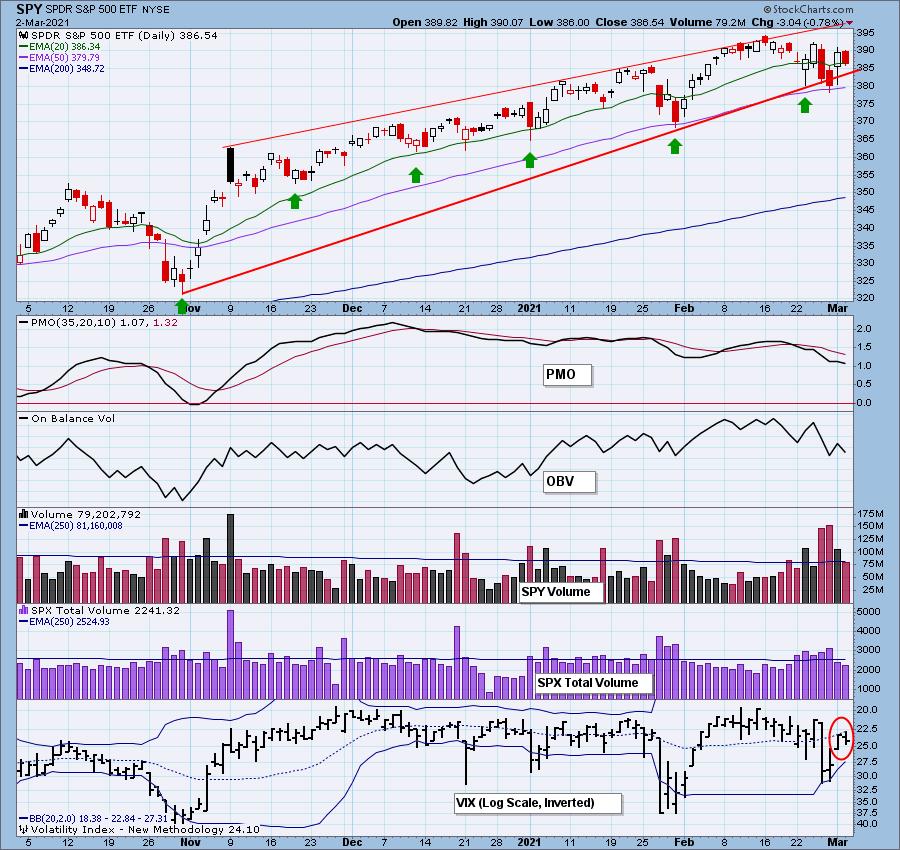Click the SPY ticker symbol in the header
This screenshot has width=900, height=850.
click(x=29, y=9)
